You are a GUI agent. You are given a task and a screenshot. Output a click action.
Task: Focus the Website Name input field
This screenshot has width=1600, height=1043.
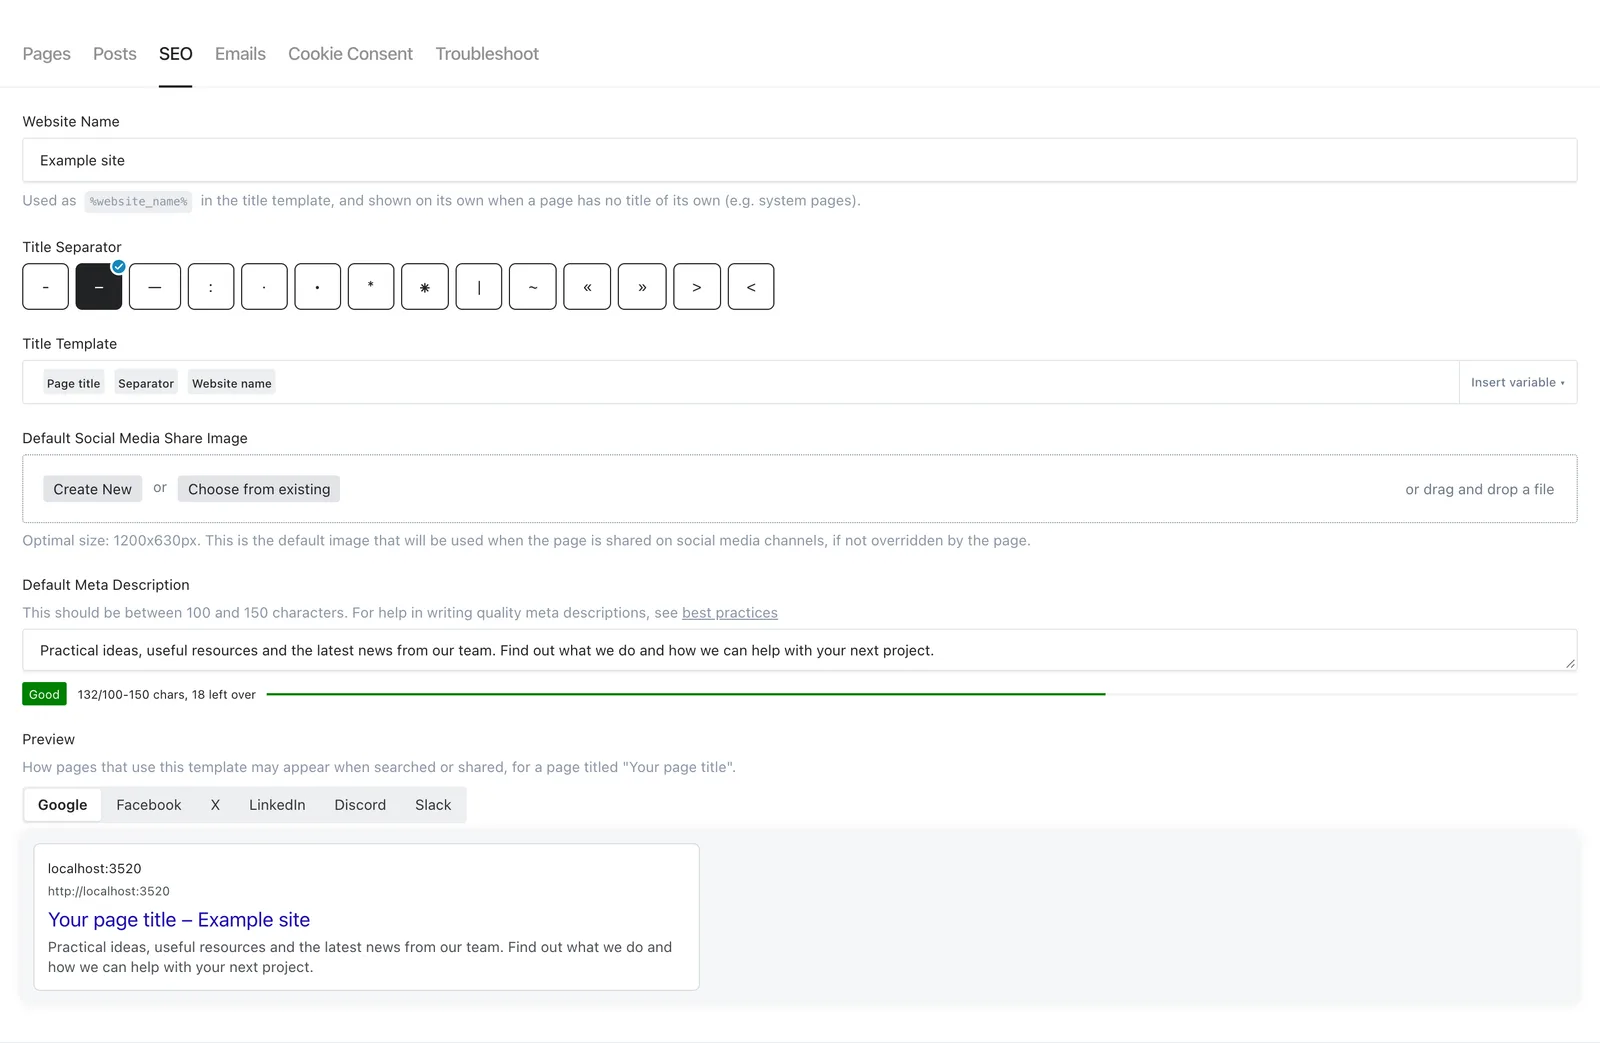pos(800,160)
